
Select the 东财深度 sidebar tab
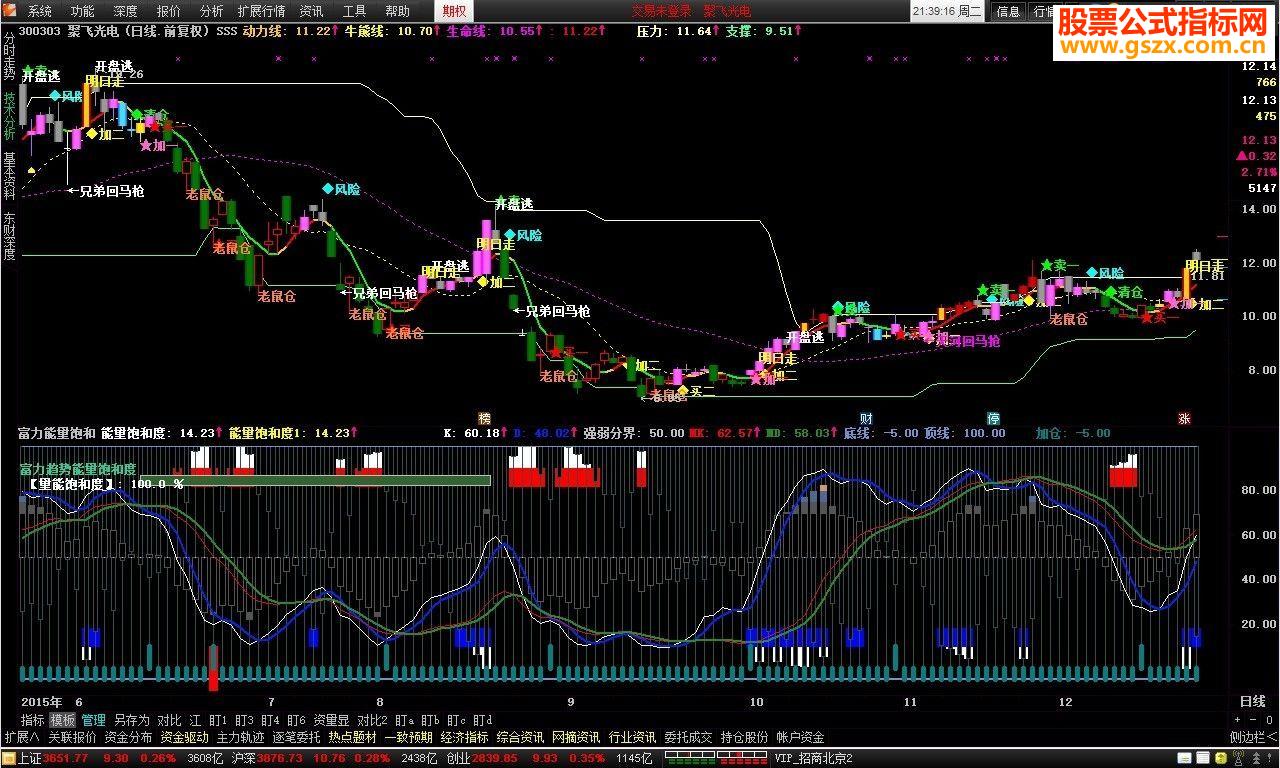tap(10, 236)
